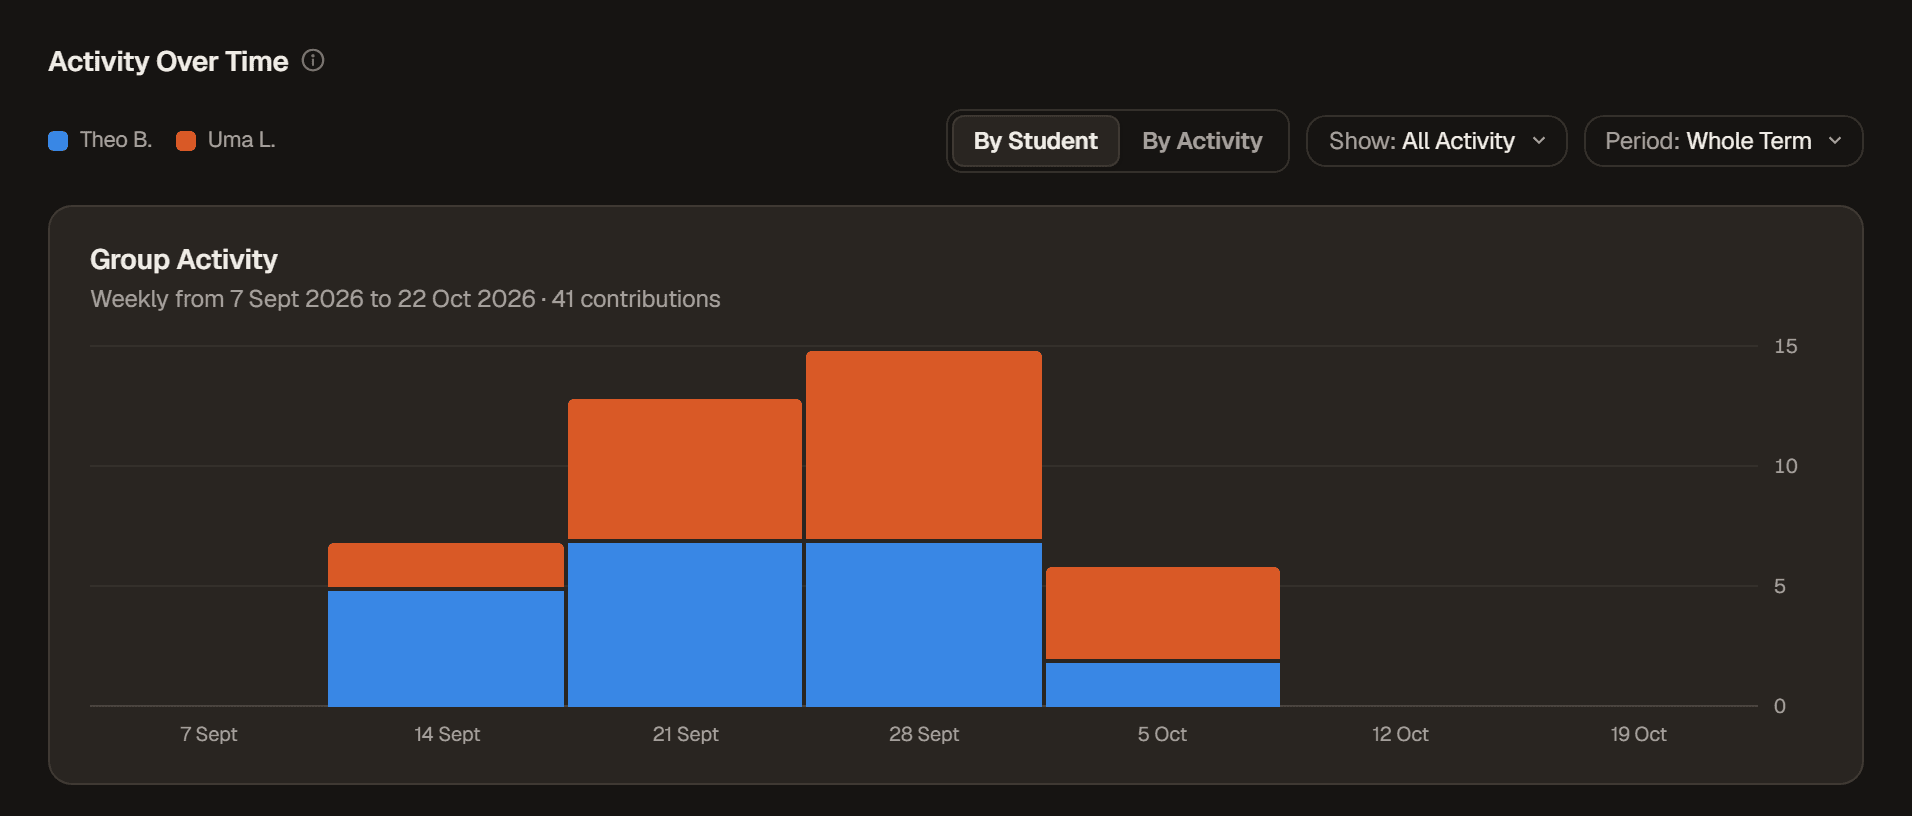Image resolution: width=1912 pixels, height=816 pixels.
Task: Click the 28 Sept axis label
Action: click(924, 734)
